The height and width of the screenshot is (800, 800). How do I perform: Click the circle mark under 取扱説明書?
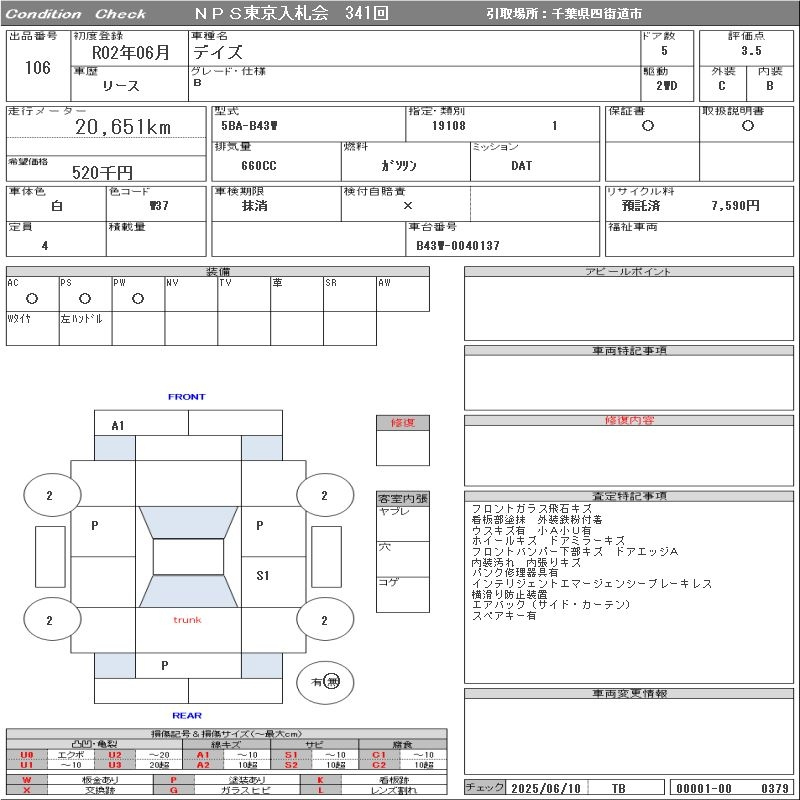click(x=748, y=126)
